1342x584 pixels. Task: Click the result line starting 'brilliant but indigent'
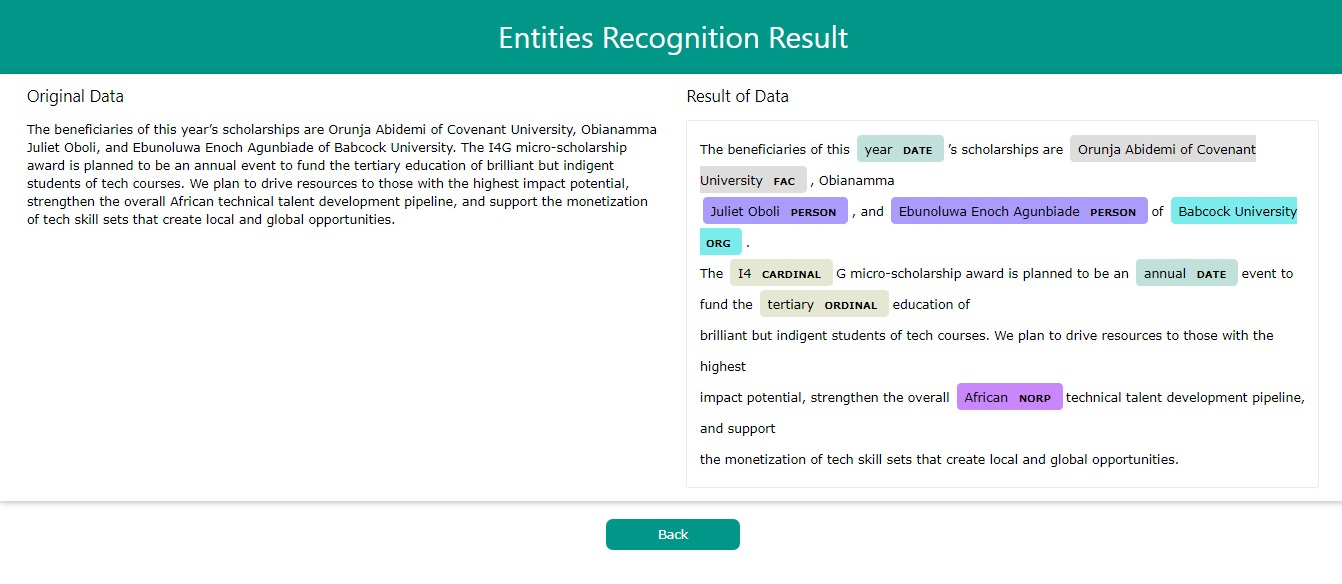[x=985, y=336]
